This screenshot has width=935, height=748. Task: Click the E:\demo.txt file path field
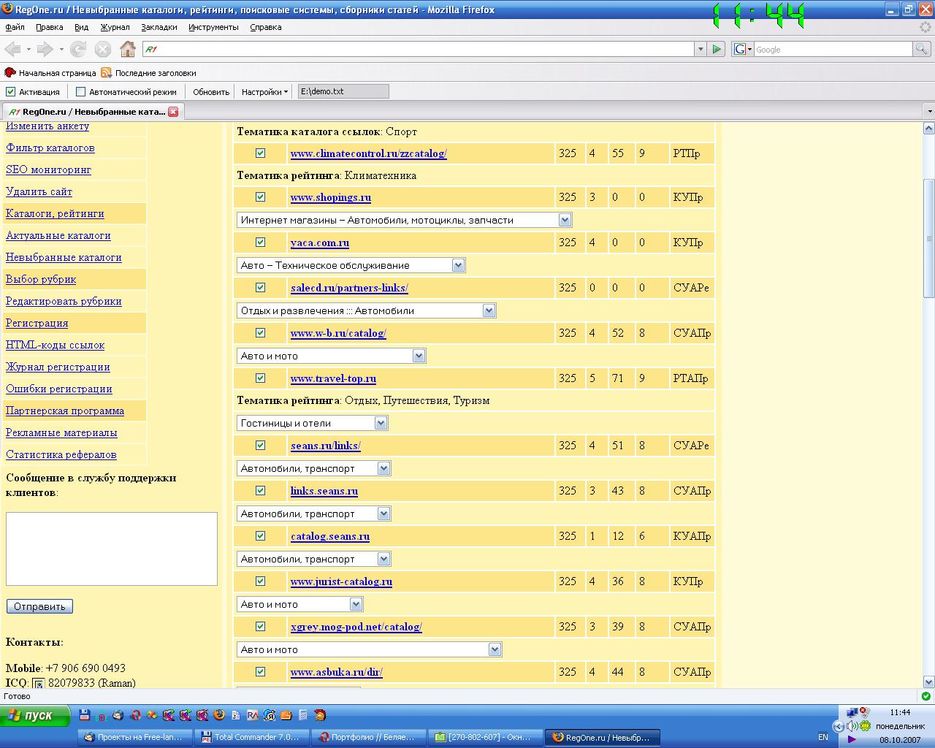343,91
